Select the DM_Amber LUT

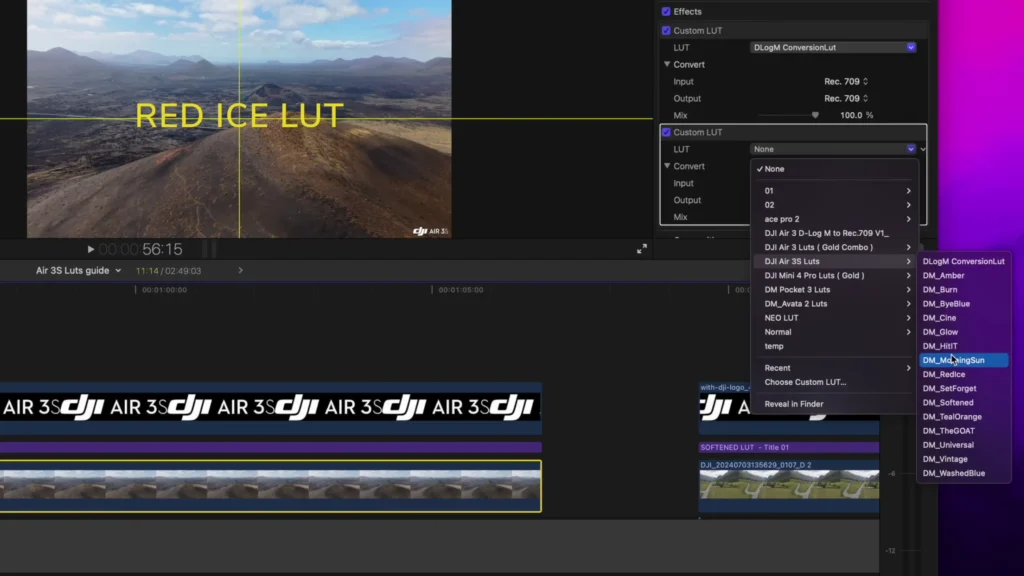click(x=964, y=276)
